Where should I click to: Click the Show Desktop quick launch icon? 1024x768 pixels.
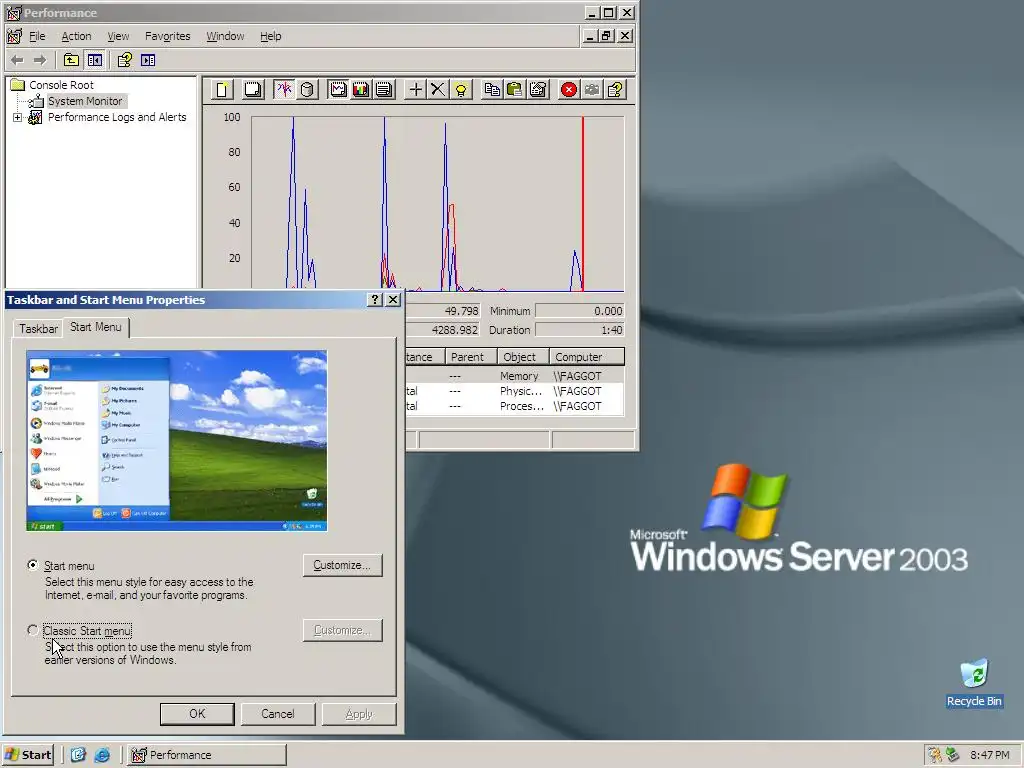click(x=78, y=755)
